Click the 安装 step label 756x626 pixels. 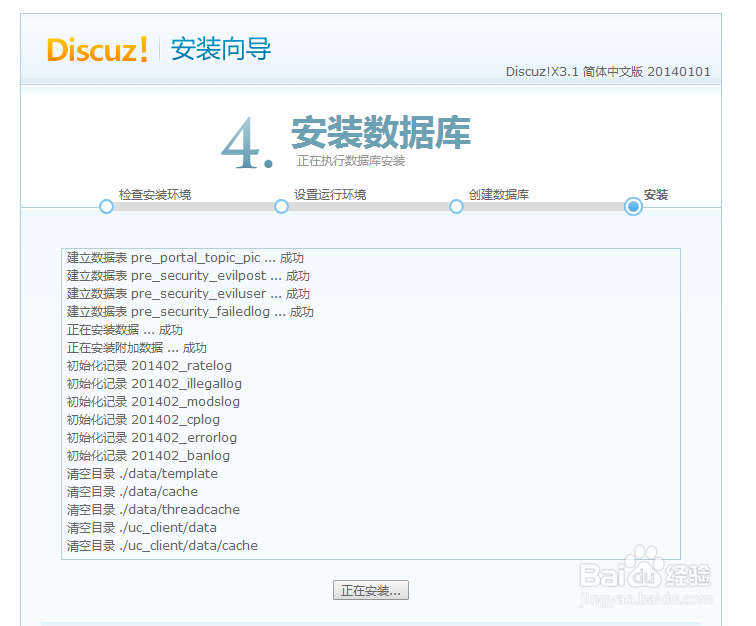[656, 195]
